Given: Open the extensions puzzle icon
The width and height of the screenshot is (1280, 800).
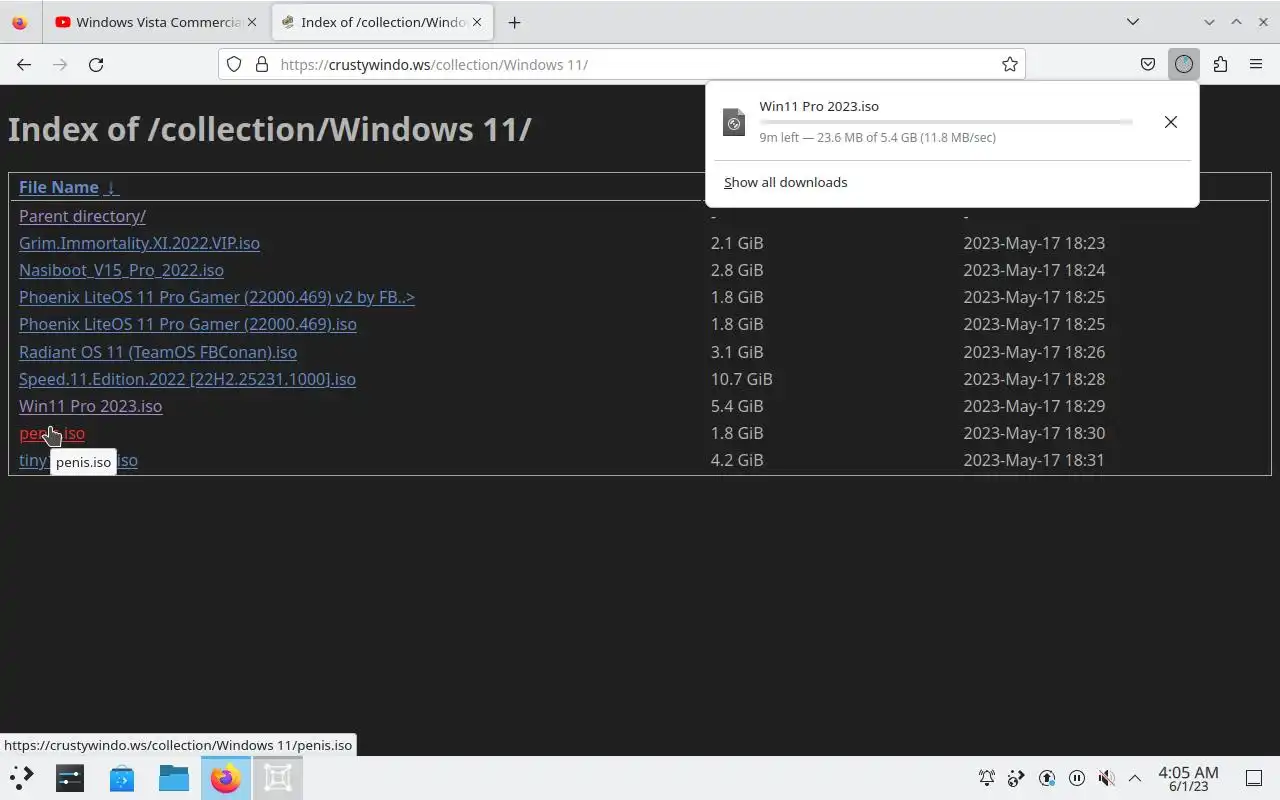Looking at the screenshot, I should [1220, 64].
